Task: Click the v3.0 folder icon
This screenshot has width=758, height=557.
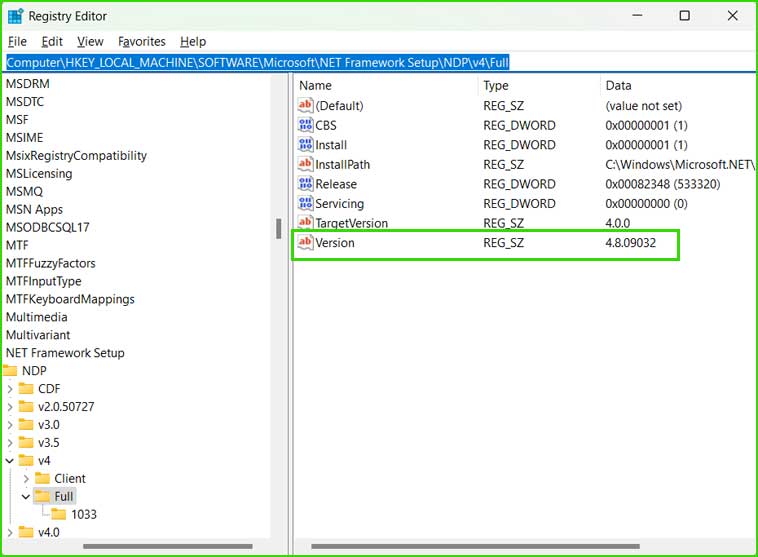Action: click(x=26, y=424)
